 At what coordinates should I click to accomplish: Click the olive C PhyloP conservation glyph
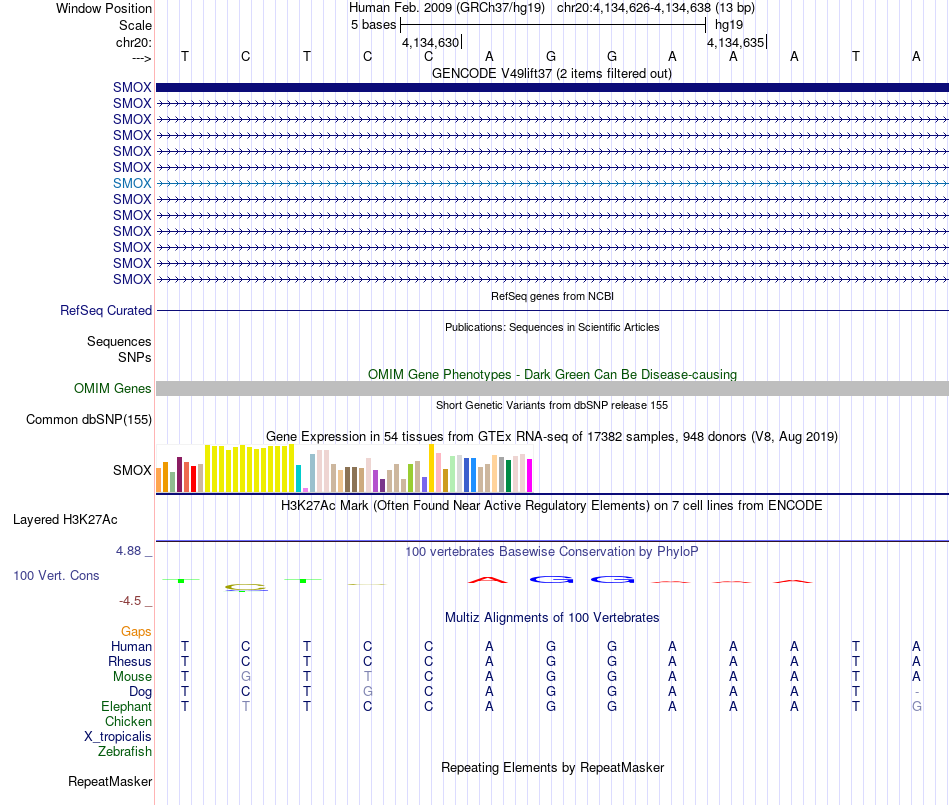click(245, 587)
